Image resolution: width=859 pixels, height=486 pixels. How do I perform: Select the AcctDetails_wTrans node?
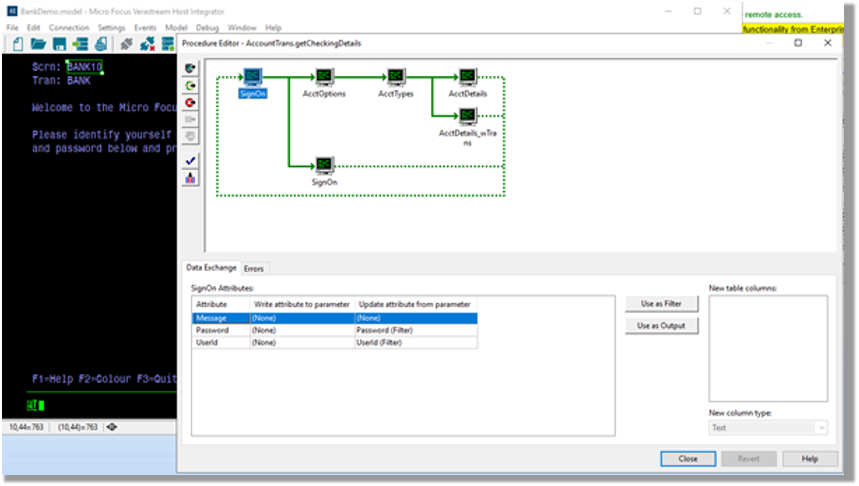tap(467, 127)
